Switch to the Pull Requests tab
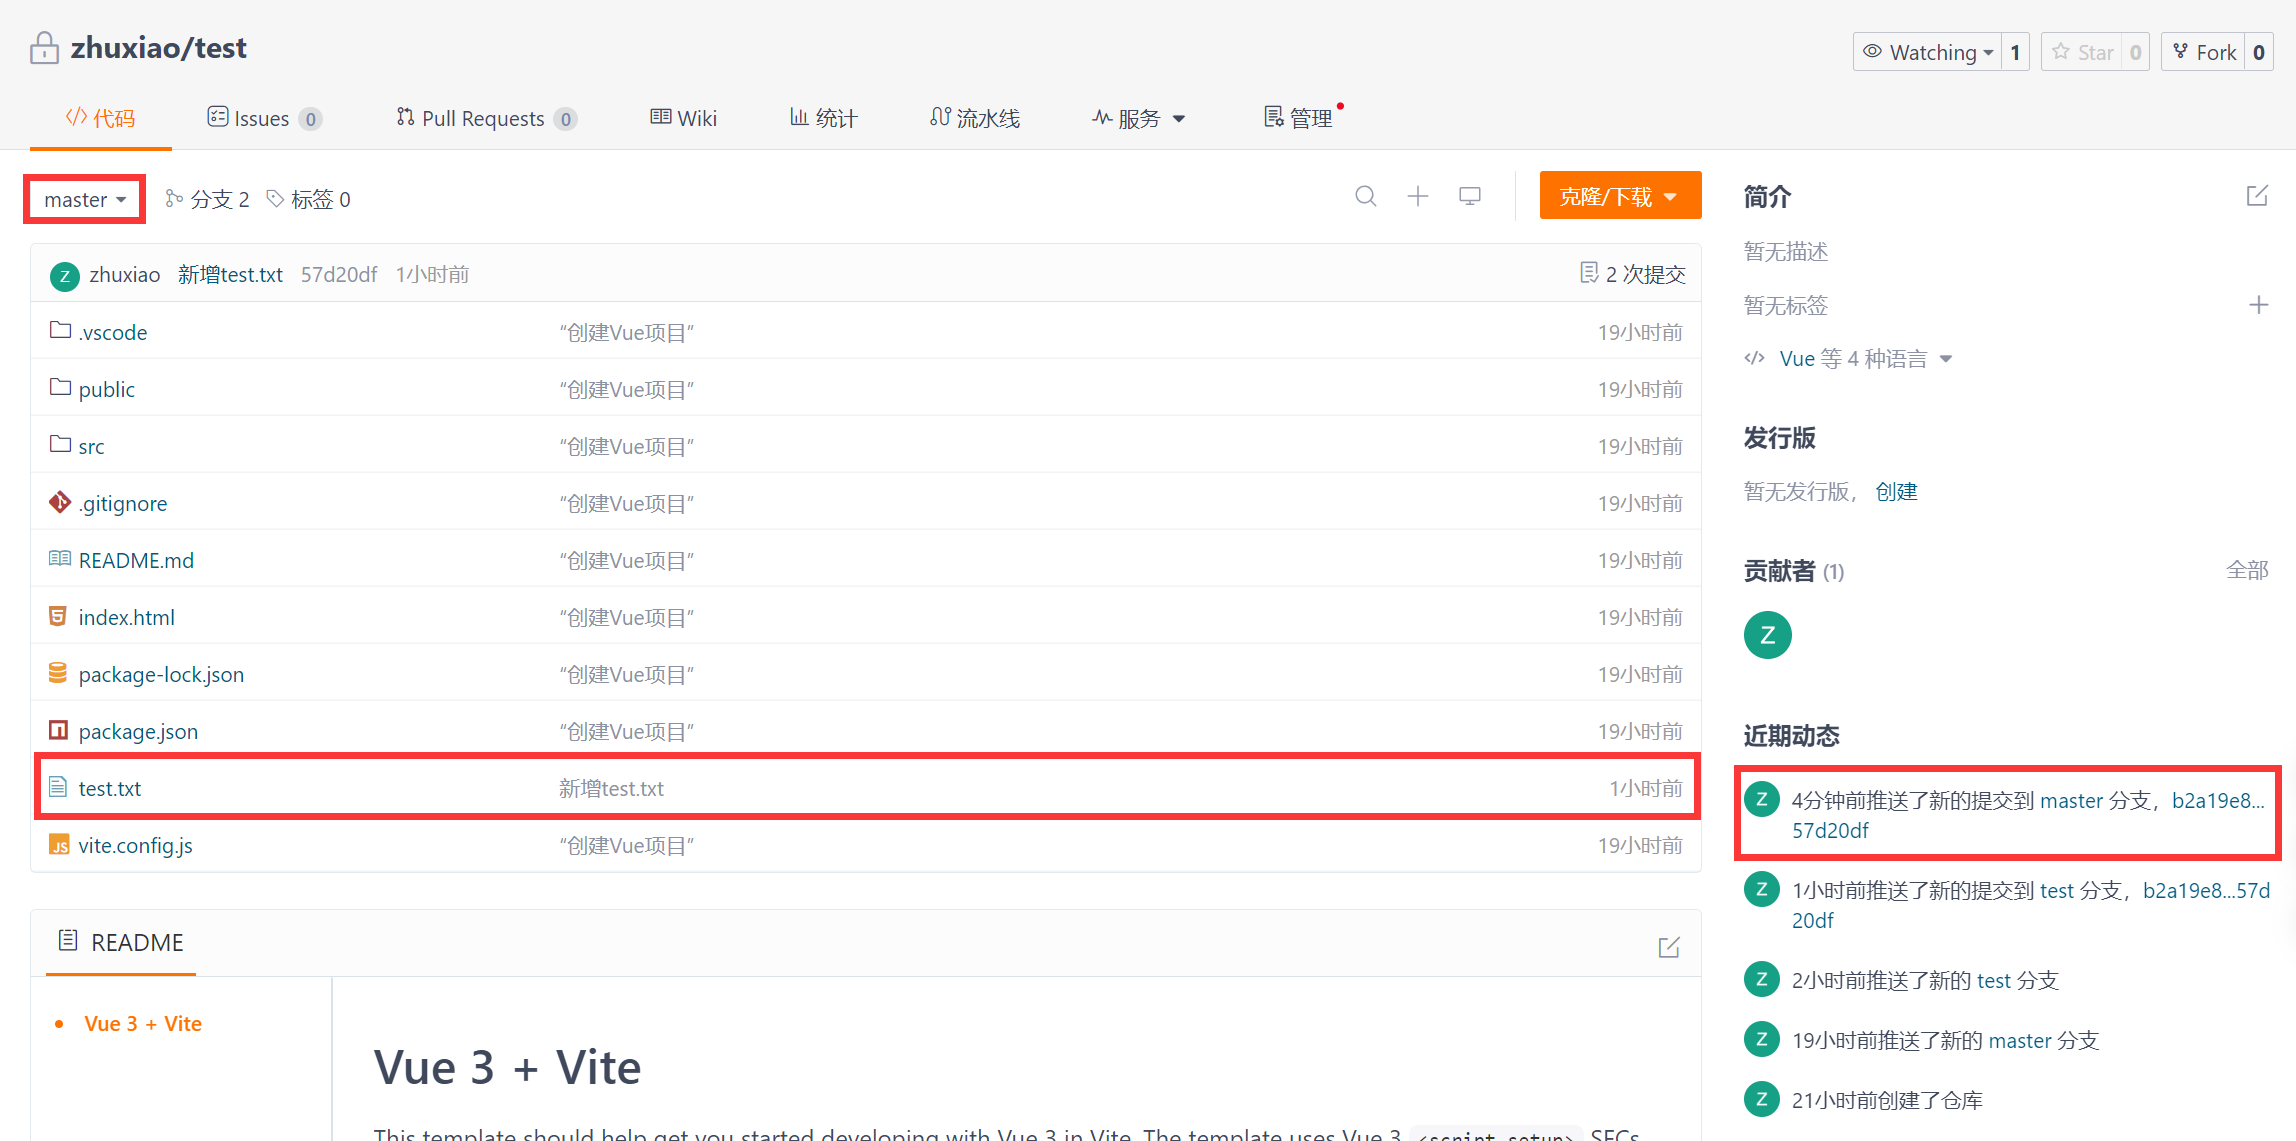Screen dimensions: 2296x1141 484,118
